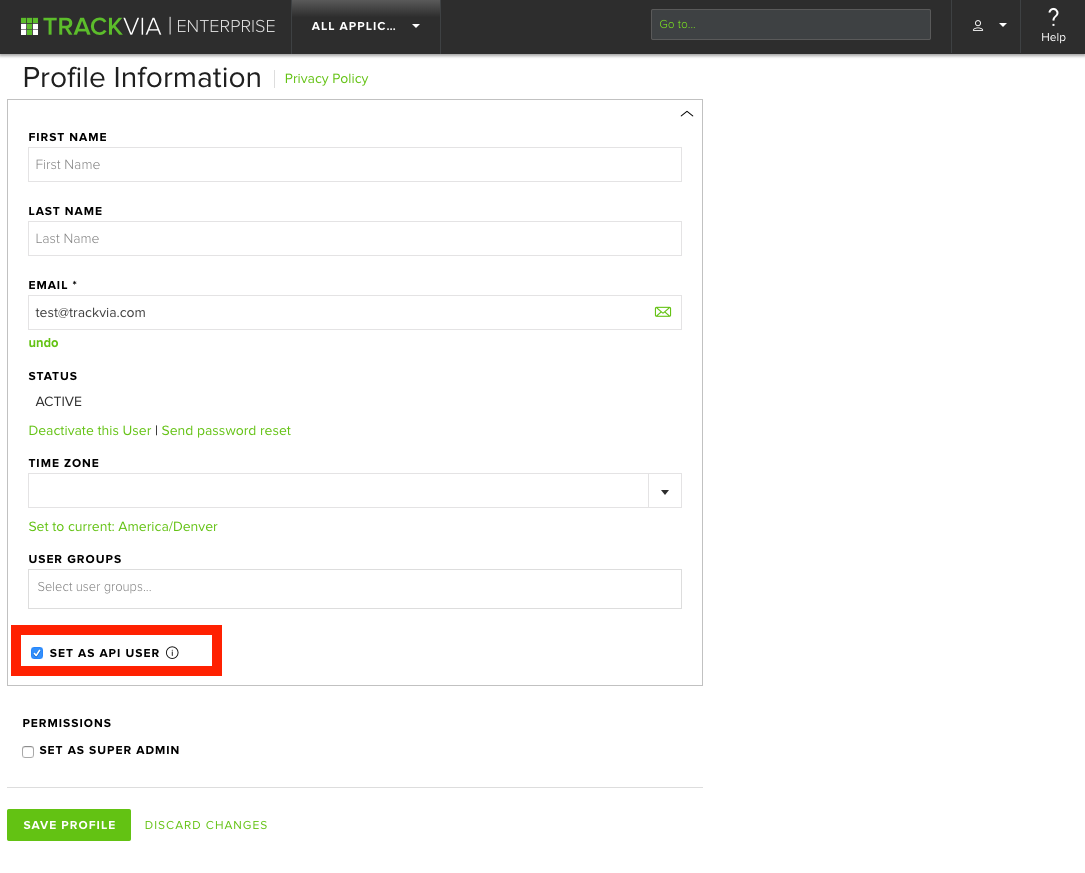The width and height of the screenshot is (1085, 873).
Task: Open the User Groups selector
Action: pyautogui.click(x=355, y=589)
